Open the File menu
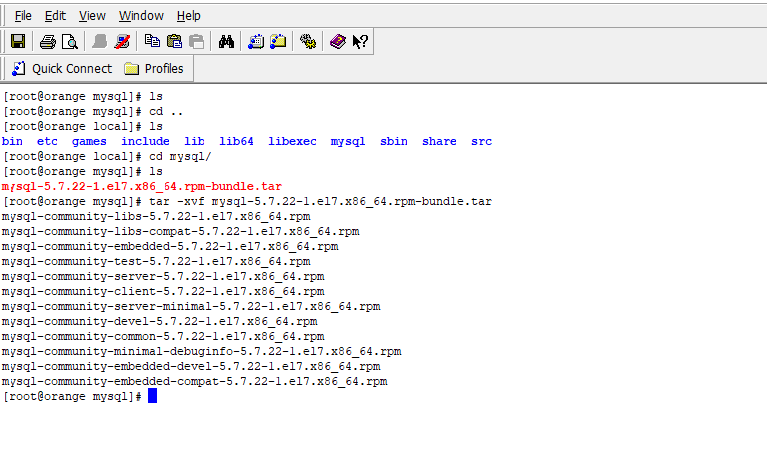 [23, 16]
